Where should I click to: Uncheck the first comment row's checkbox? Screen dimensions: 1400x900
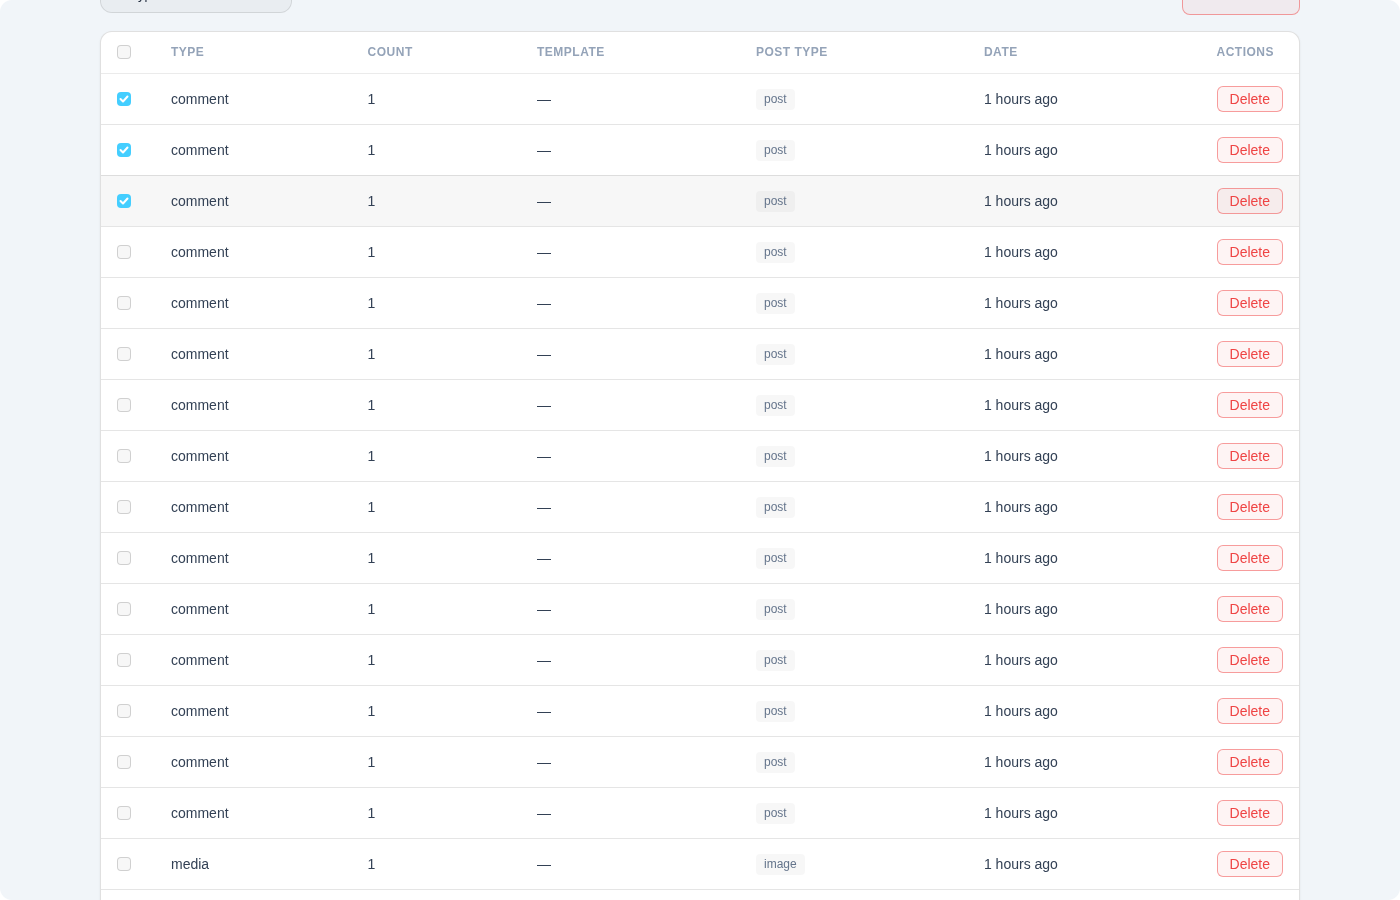pos(124,99)
